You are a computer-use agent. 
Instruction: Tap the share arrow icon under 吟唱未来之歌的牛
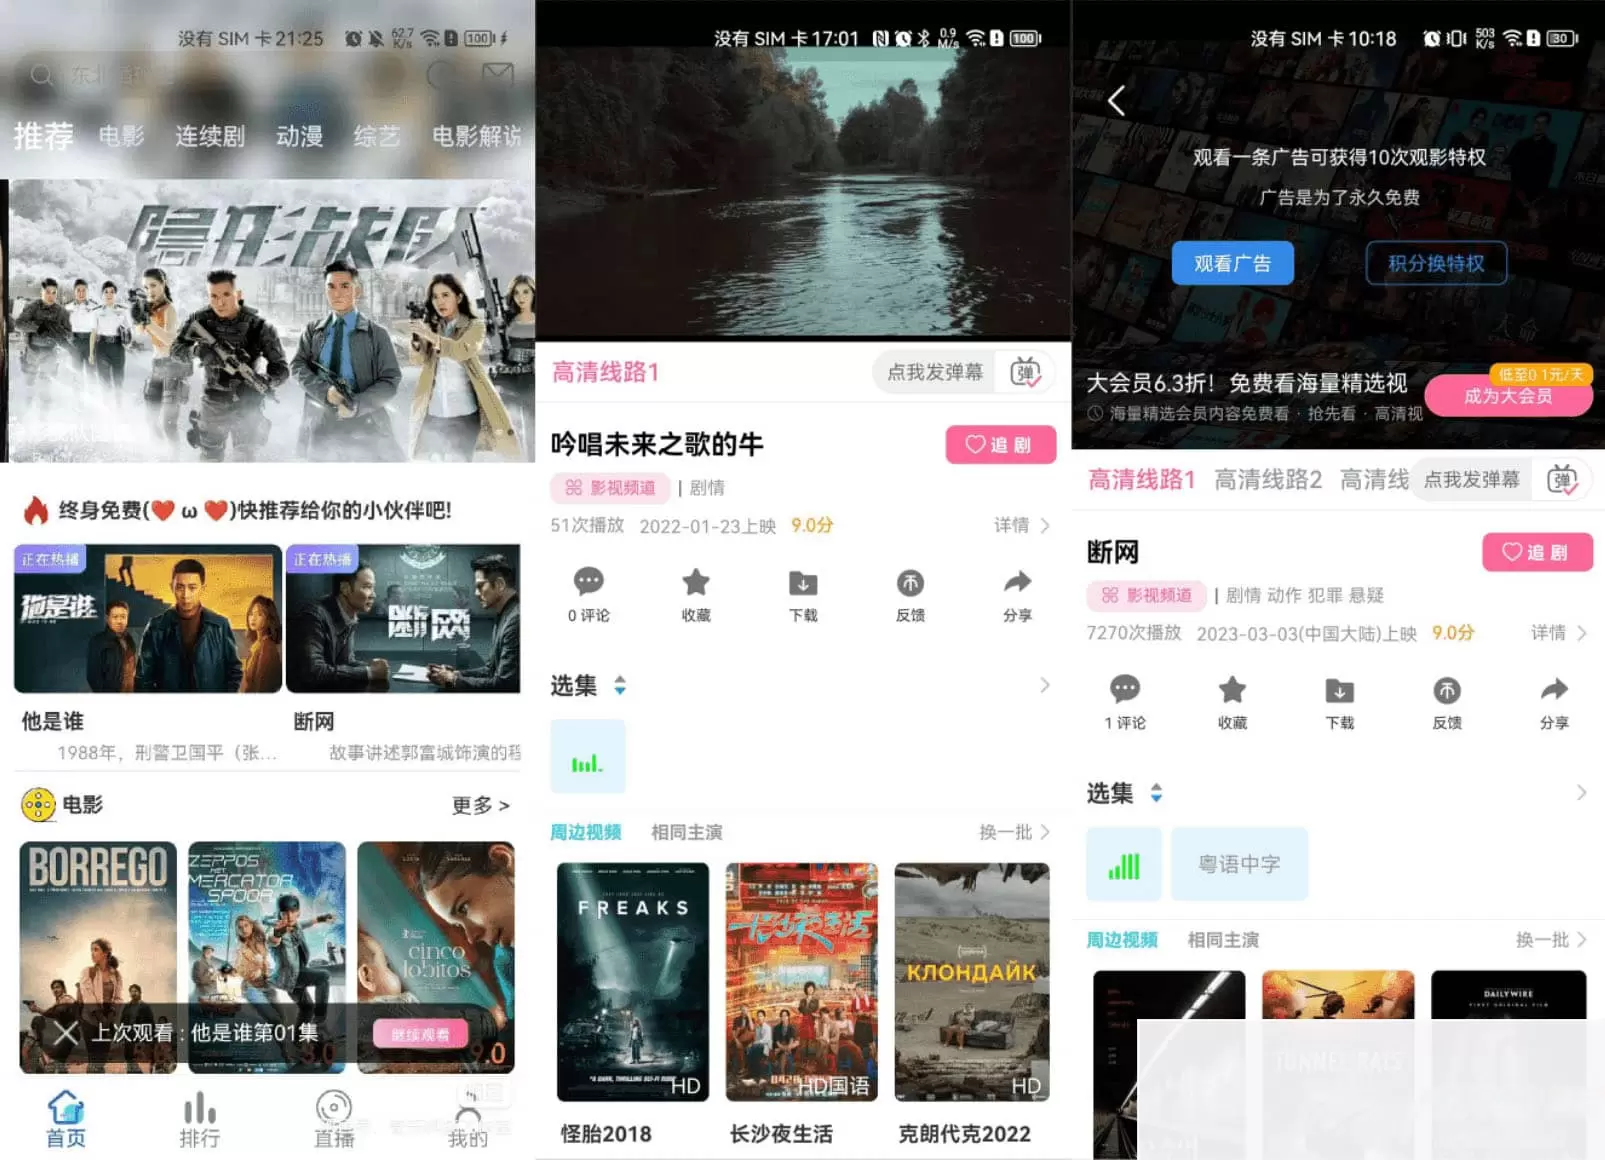[1017, 581]
